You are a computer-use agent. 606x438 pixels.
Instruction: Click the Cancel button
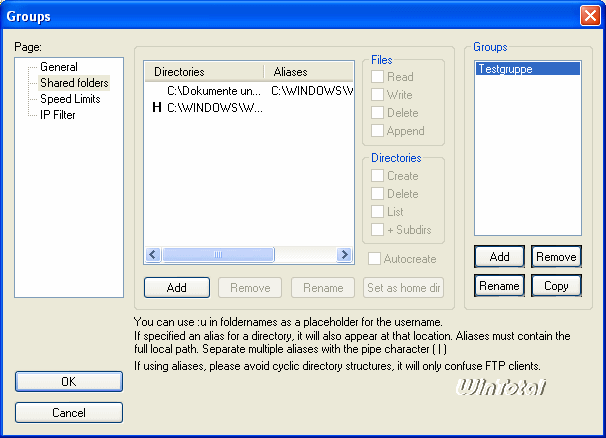[69, 412]
